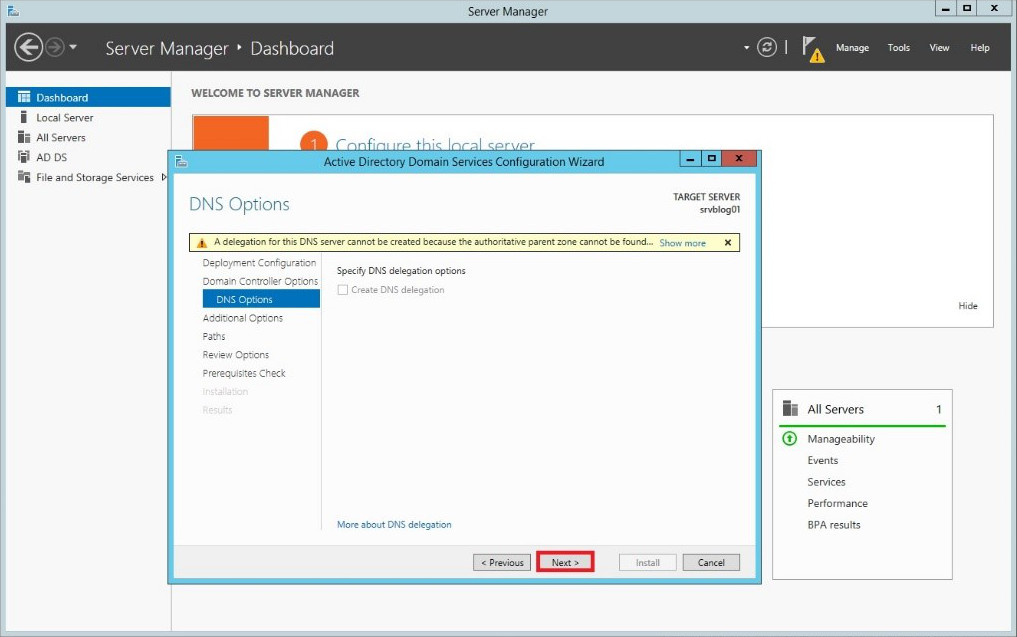Click the back navigation arrow in Server Manager
Image resolution: width=1017 pixels, height=637 pixels.
pyautogui.click(x=29, y=47)
